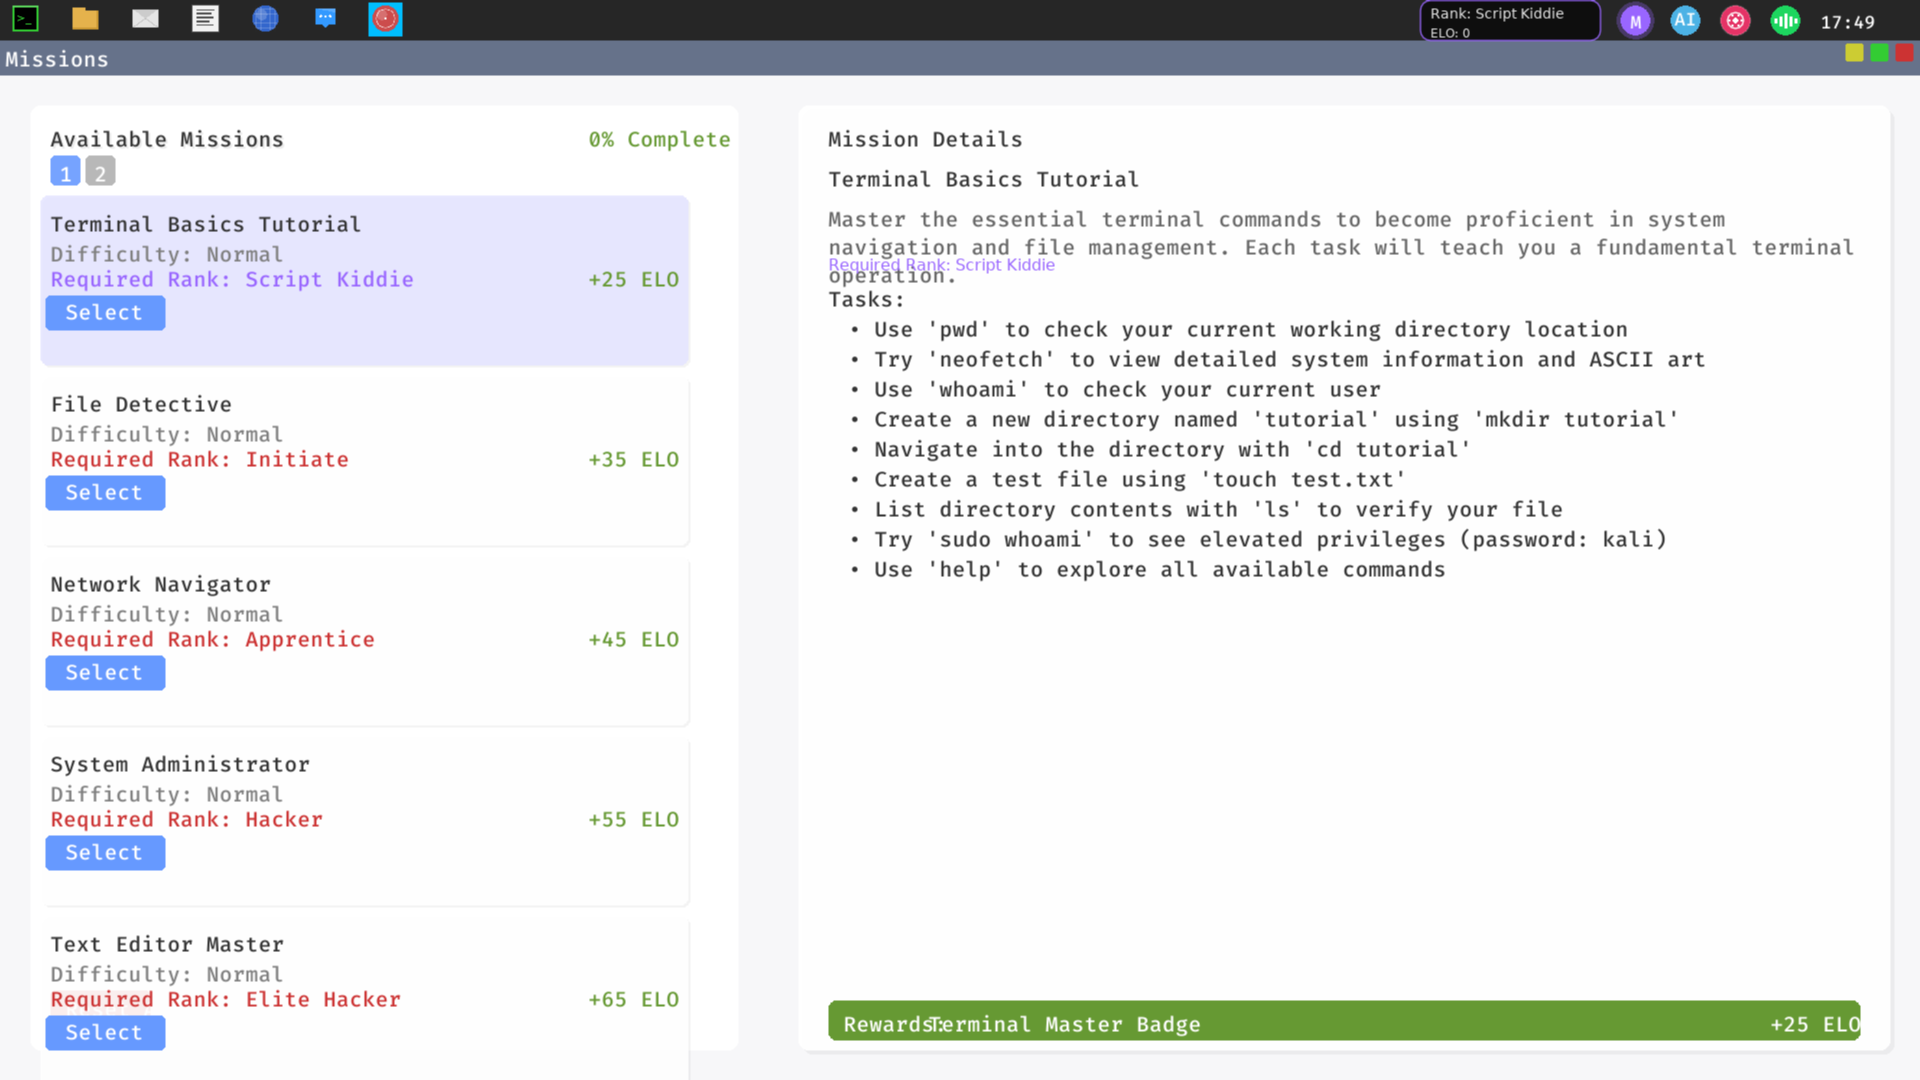
Task: Open the terminal icon in the taskbar
Action: (25, 19)
